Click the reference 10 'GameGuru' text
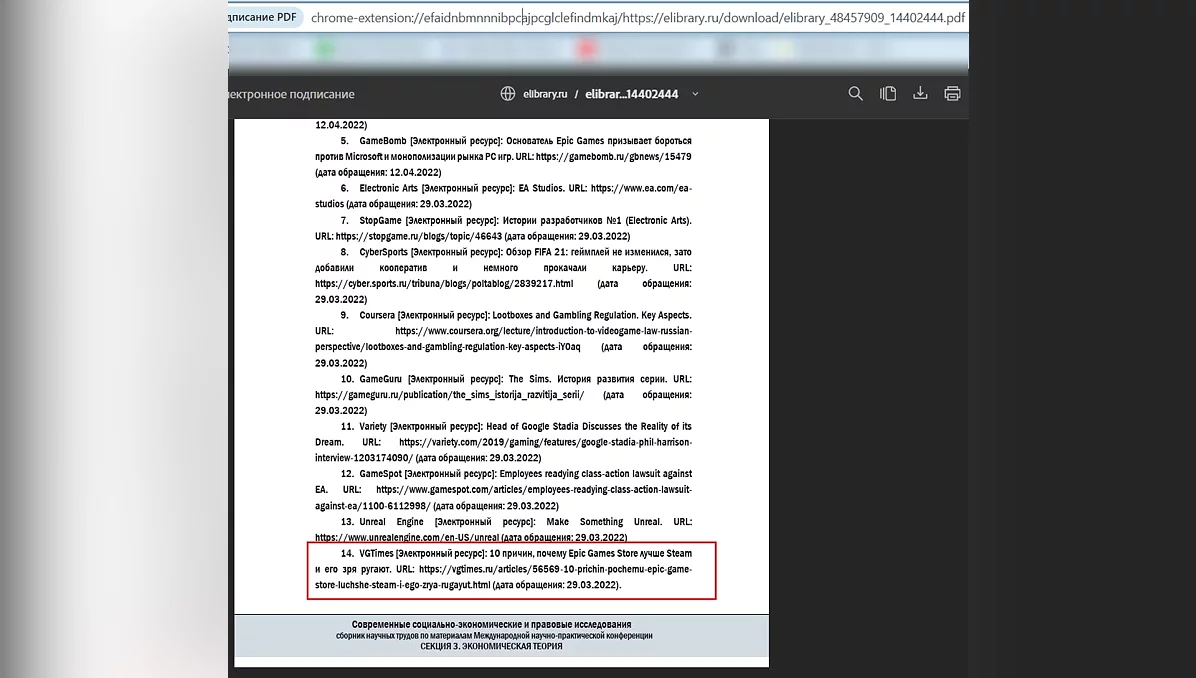The width and height of the screenshot is (1196, 678). pyautogui.click(x=381, y=379)
